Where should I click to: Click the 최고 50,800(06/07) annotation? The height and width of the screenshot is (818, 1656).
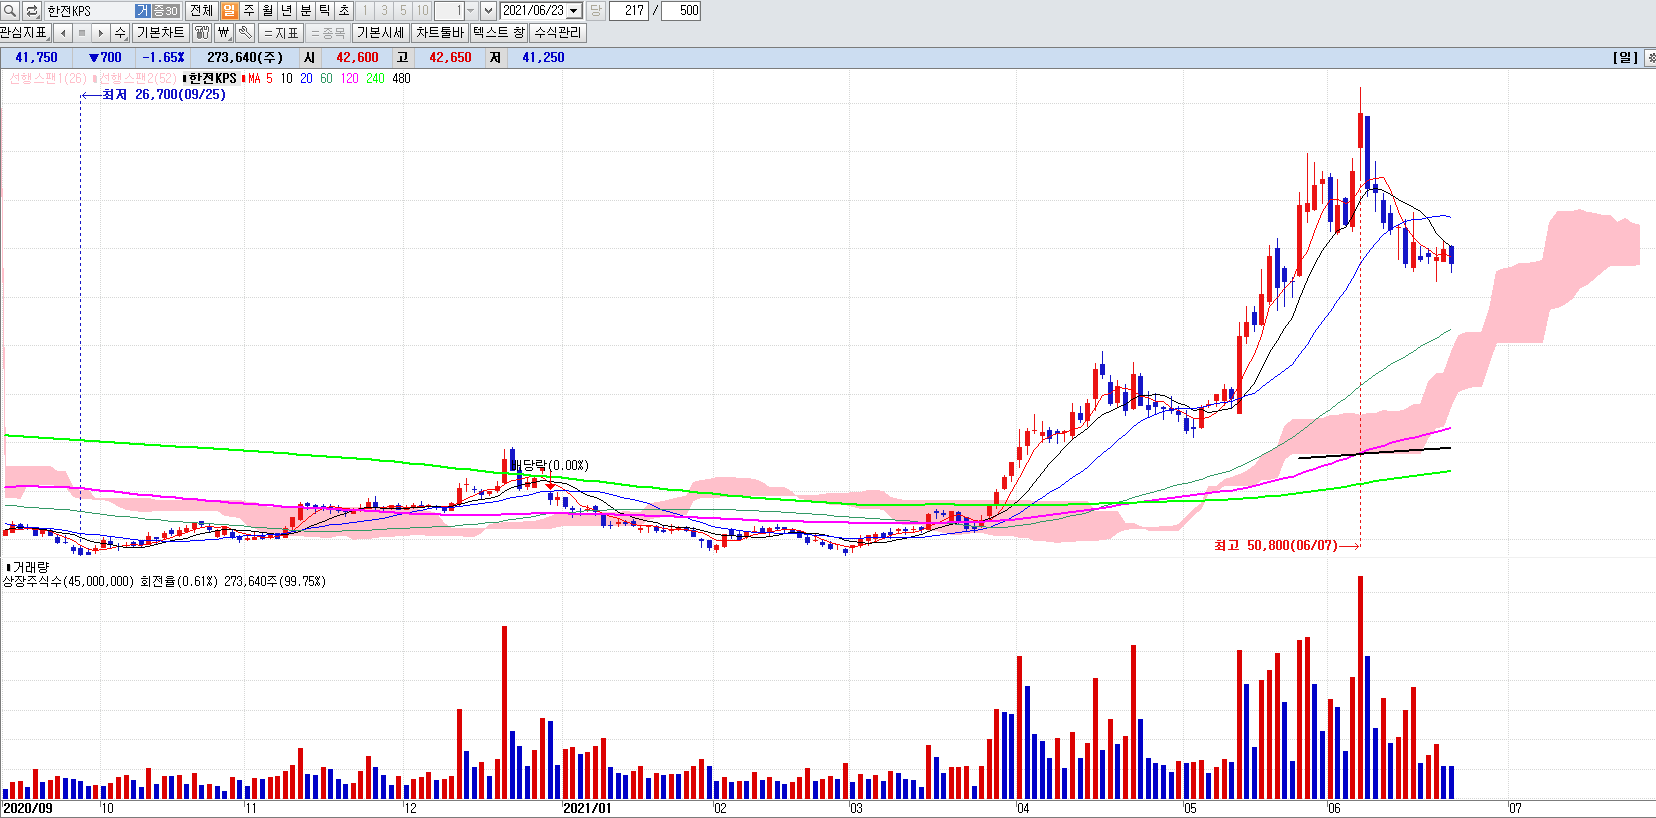coord(1276,546)
